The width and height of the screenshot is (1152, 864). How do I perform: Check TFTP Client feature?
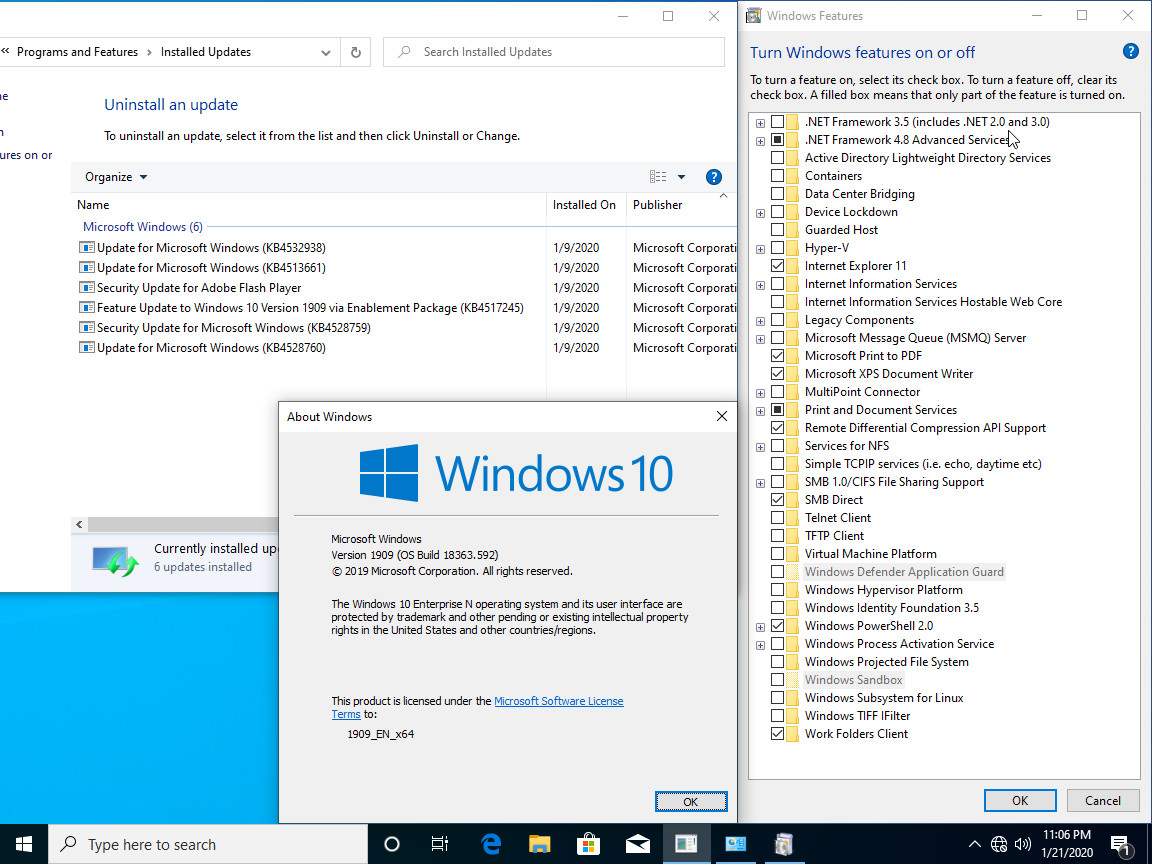(777, 536)
